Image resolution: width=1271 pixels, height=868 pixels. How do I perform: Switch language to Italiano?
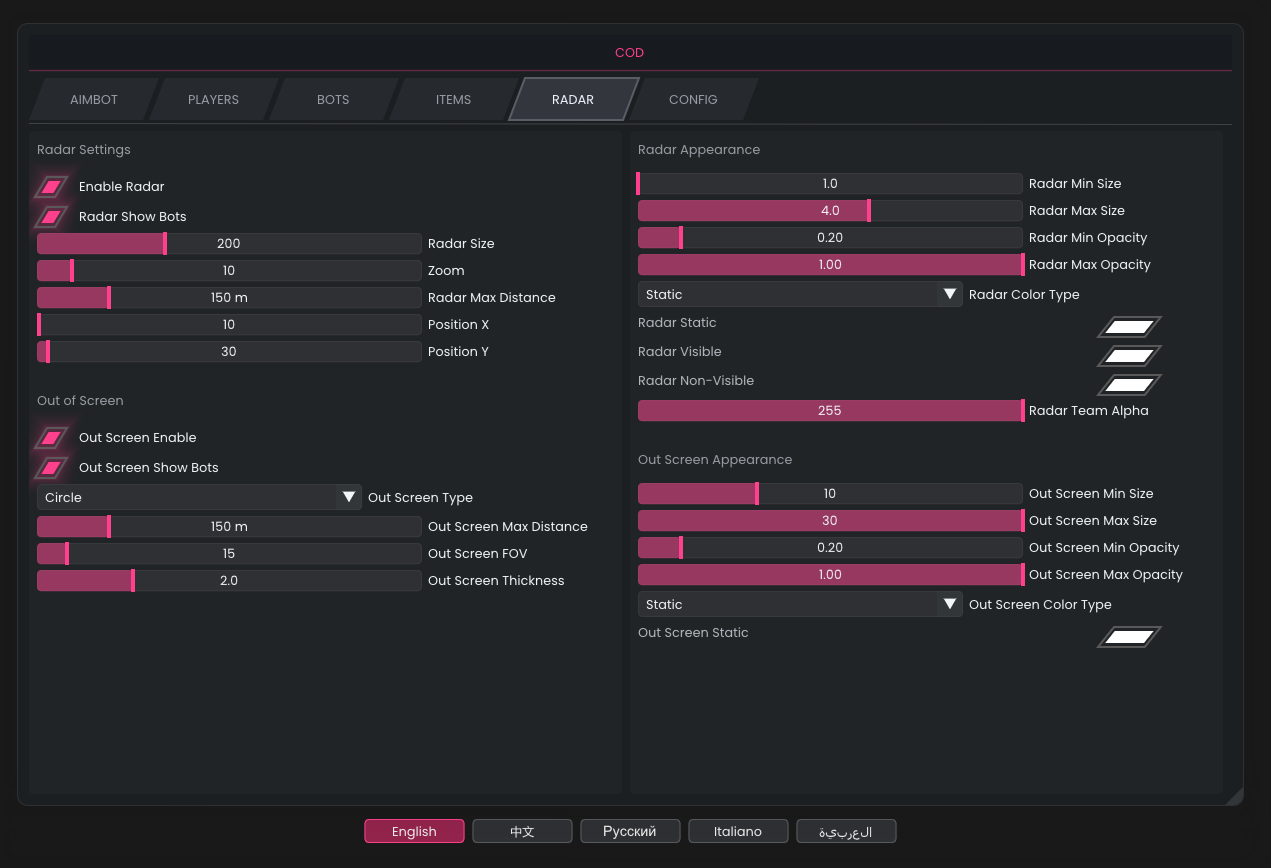[x=738, y=832]
